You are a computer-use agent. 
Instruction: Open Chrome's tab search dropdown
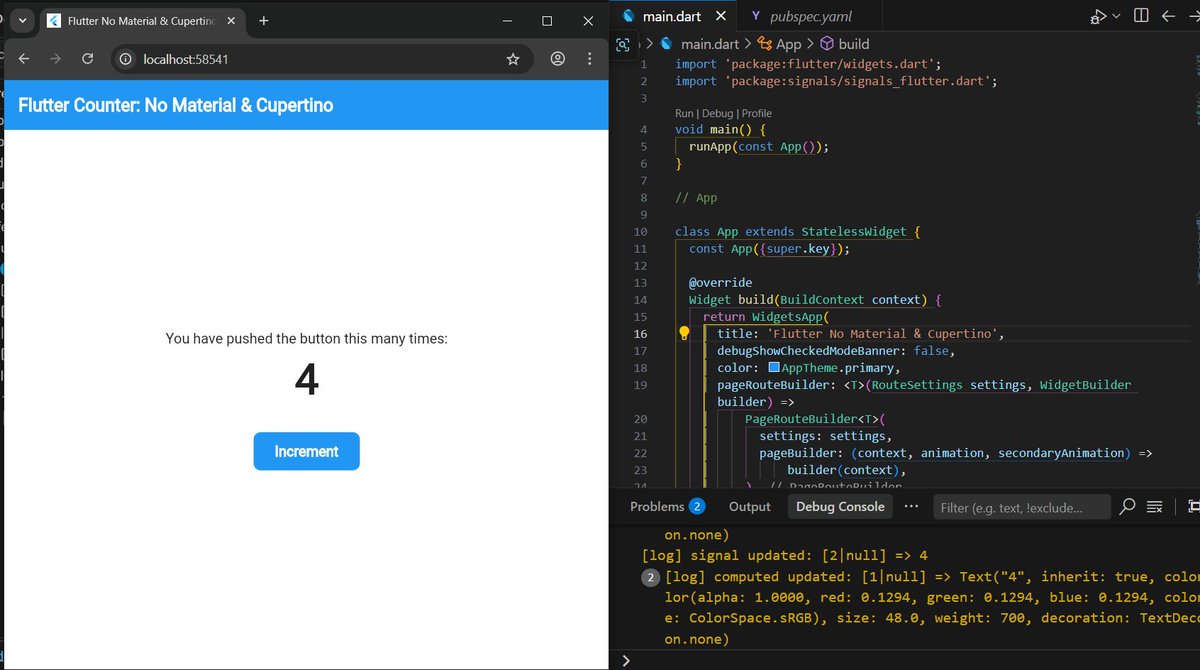[x=22, y=20]
